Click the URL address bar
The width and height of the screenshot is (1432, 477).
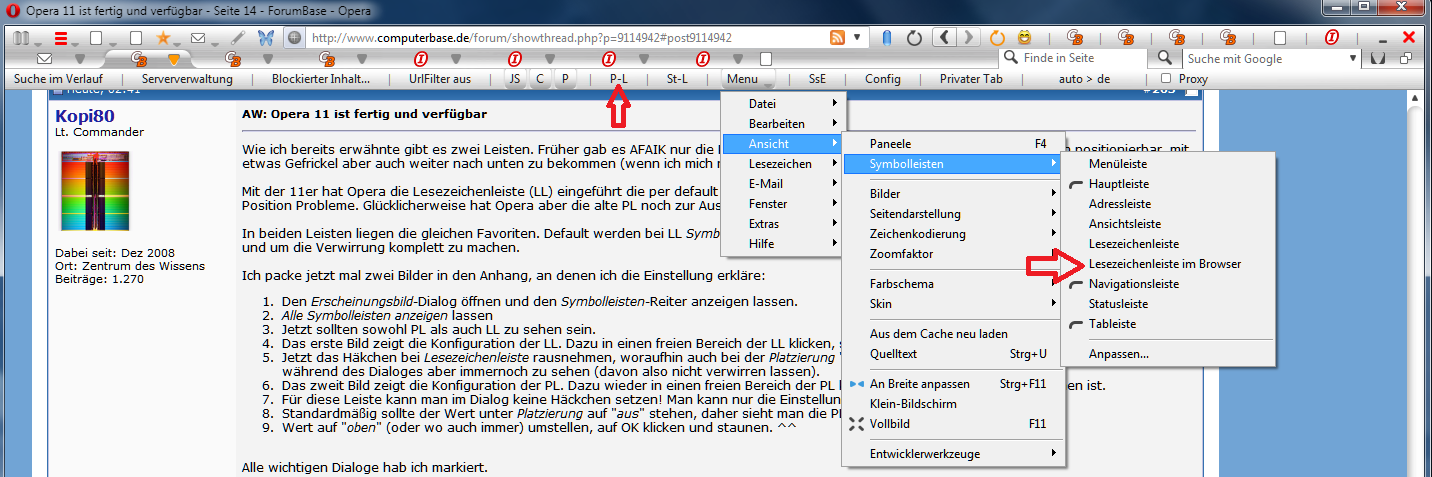click(568, 38)
